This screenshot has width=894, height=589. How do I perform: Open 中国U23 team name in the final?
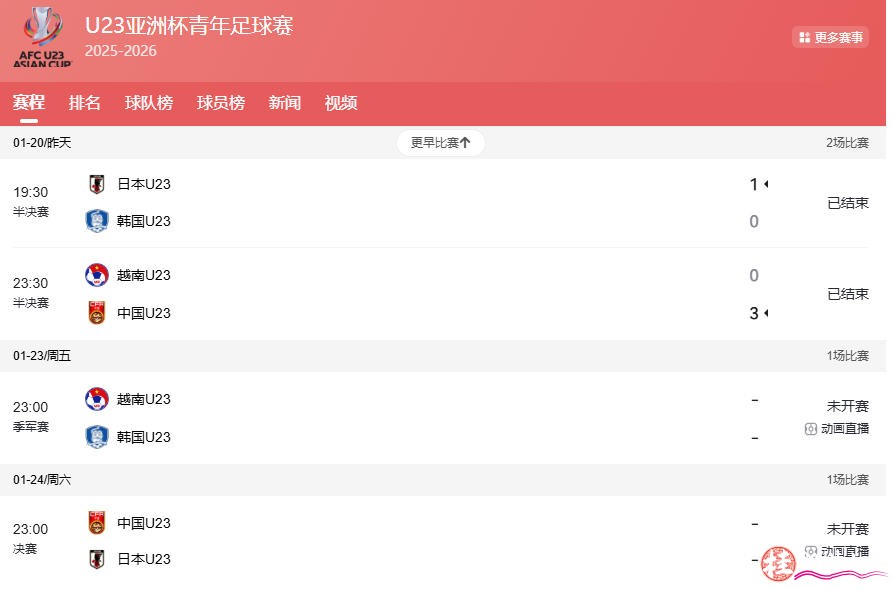click(x=144, y=523)
